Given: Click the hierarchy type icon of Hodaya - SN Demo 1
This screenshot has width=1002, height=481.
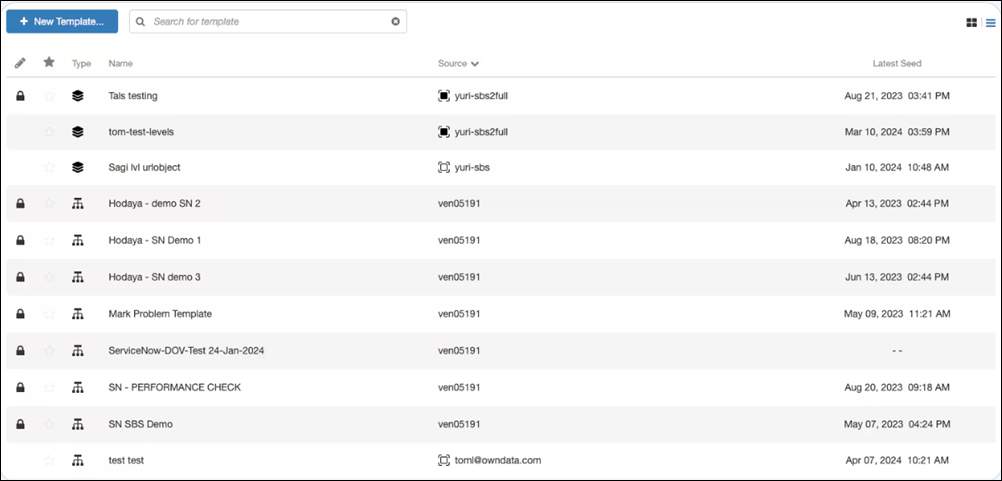Looking at the screenshot, I should 78,240.
